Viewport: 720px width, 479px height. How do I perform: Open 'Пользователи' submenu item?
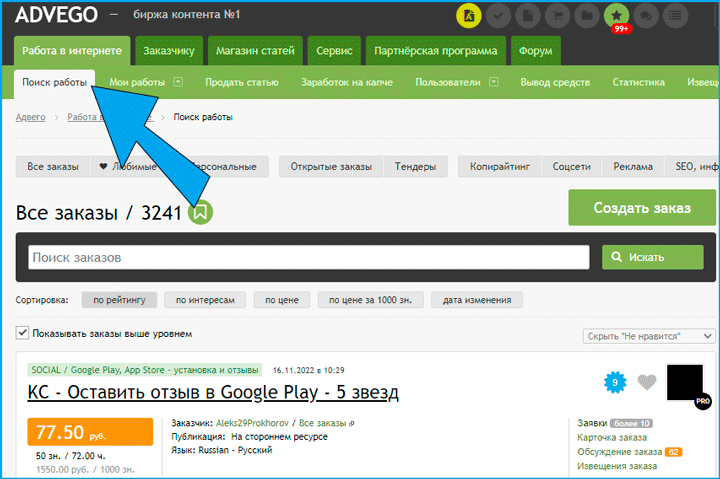coord(448,82)
